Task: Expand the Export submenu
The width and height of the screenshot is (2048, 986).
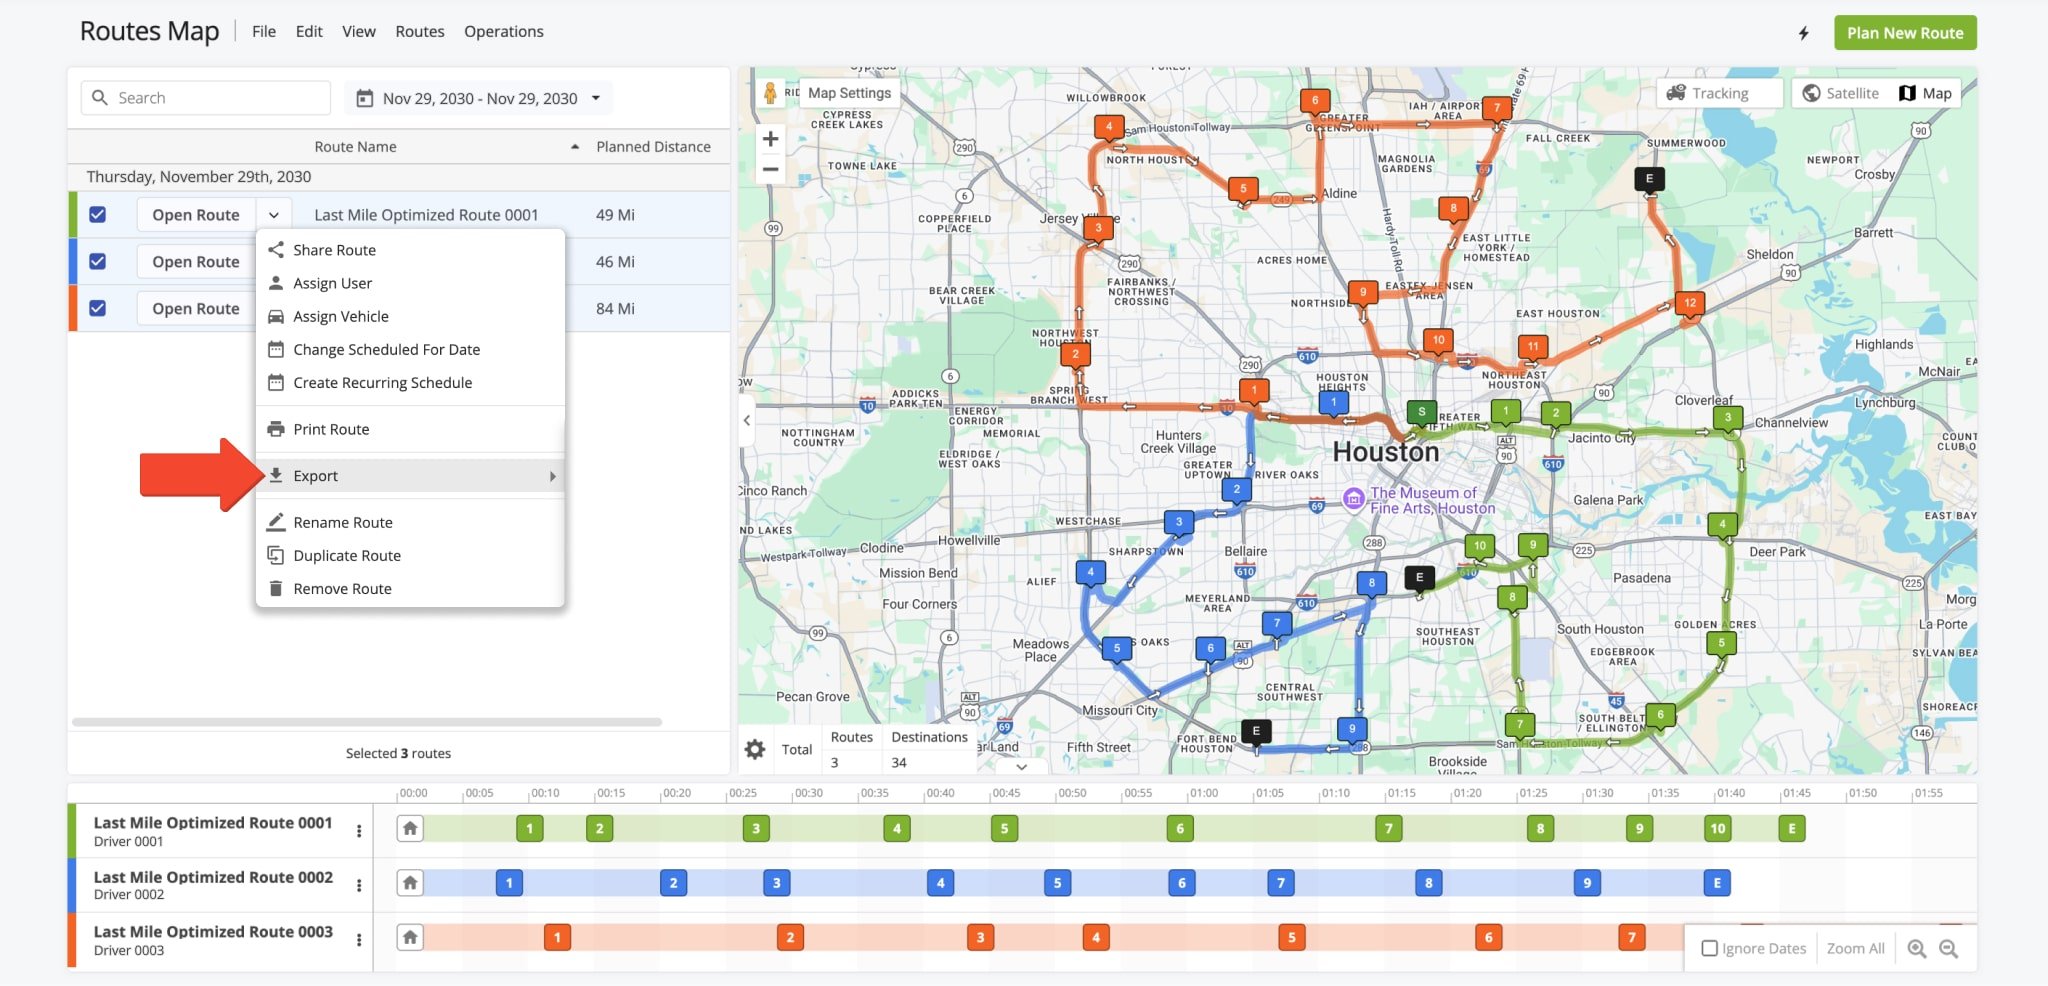Action: click(x=411, y=476)
